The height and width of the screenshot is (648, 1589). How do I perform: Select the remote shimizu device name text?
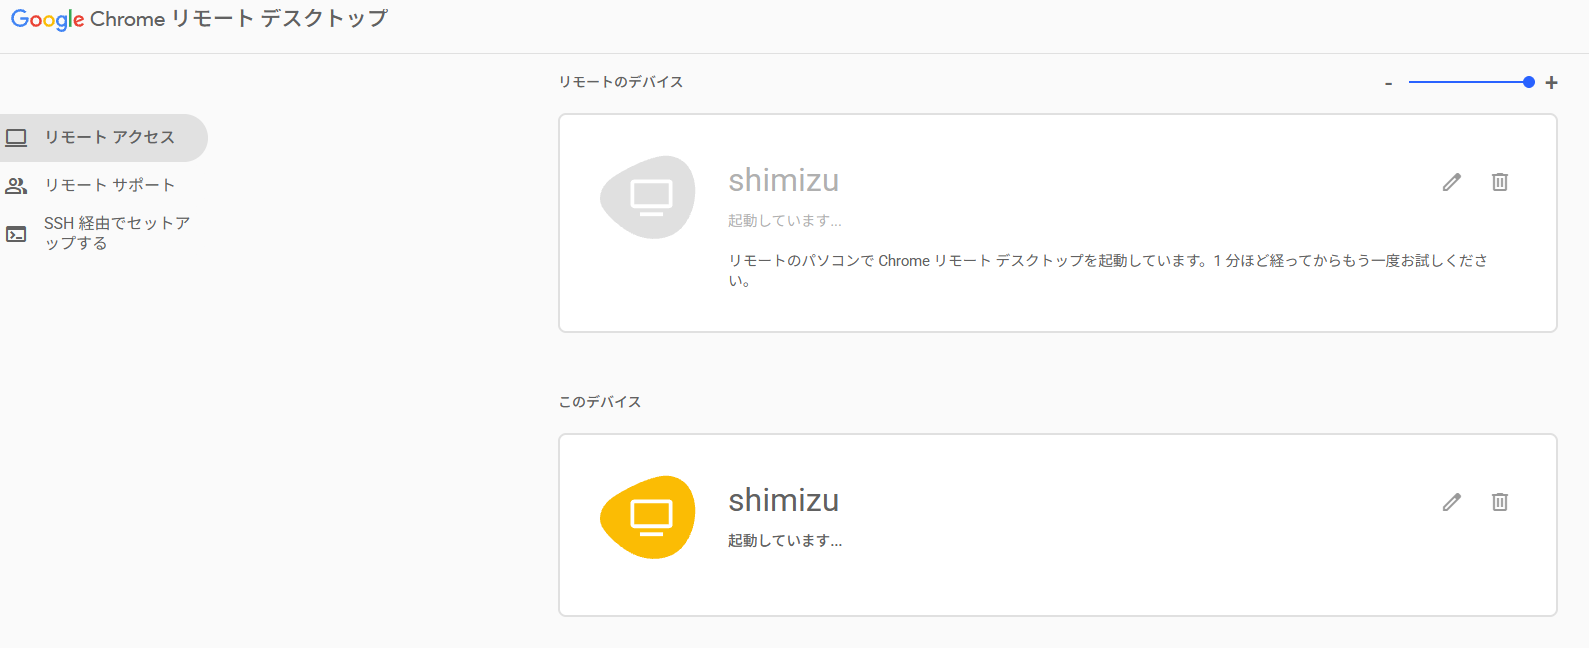pos(784,180)
